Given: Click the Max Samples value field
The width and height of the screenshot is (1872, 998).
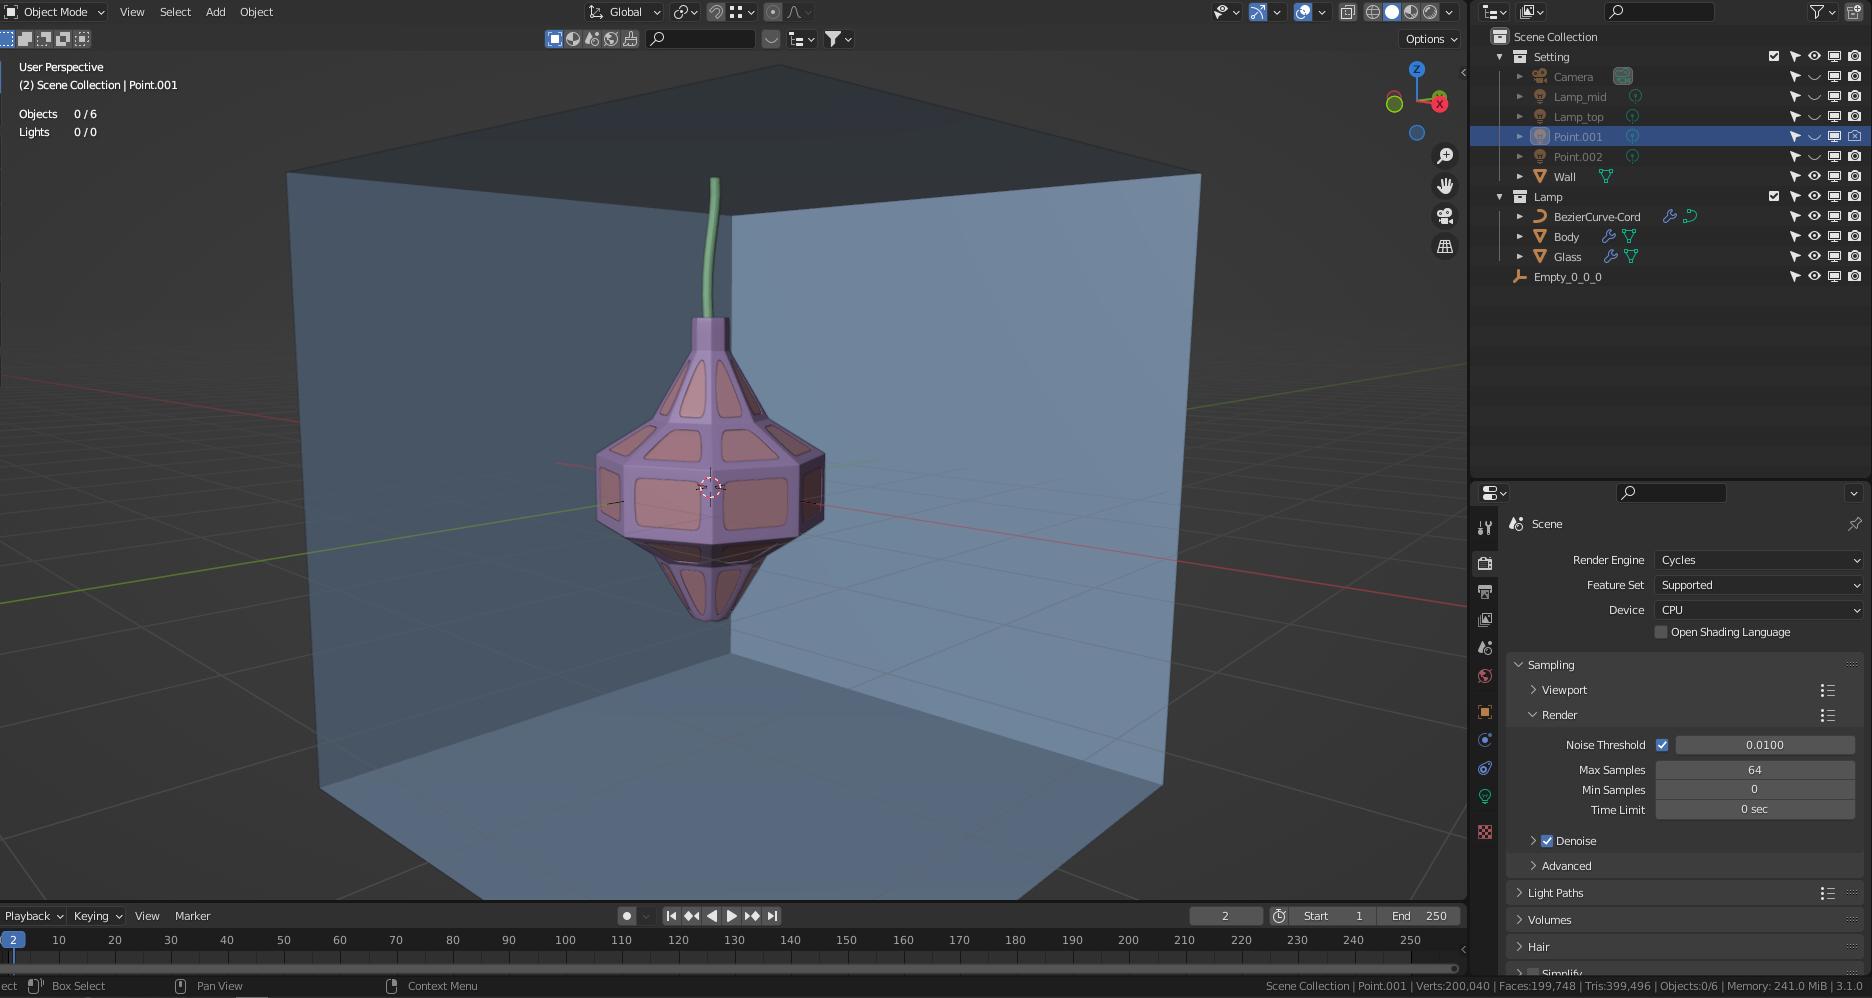Looking at the screenshot, I should tap(1754, 770).
